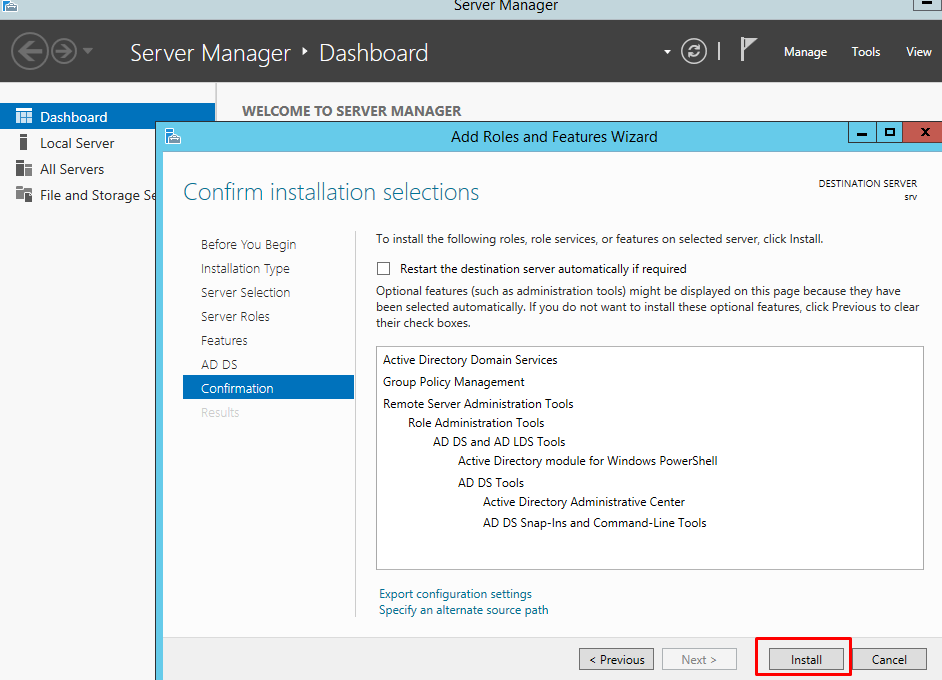Open the Tools menu
Image resolution: width=942 pixels, height=680 pixels.
(x=865, y=52)
